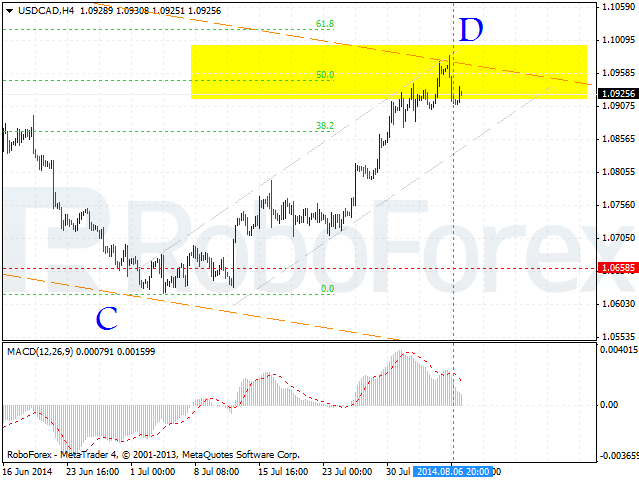Select the blue letter C label
The image size is (639, 480).
pyautogui.click(x=107, y=318)
